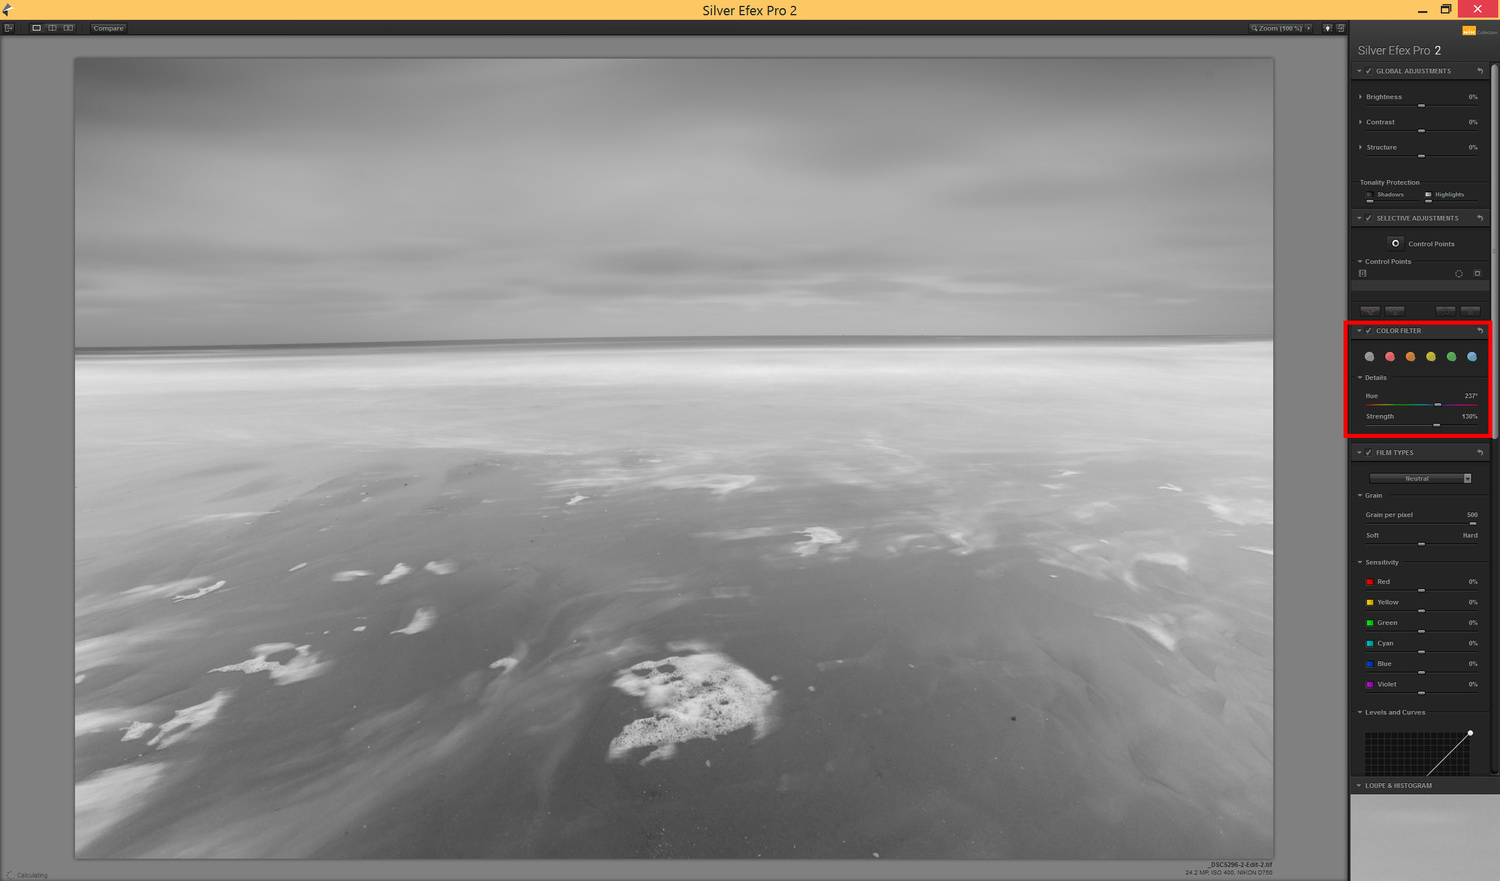The image size is (1500, 881).
Task: Click the Blue sensitivity color swatch
Action: pyautogui.click(x=1370, y=664)
